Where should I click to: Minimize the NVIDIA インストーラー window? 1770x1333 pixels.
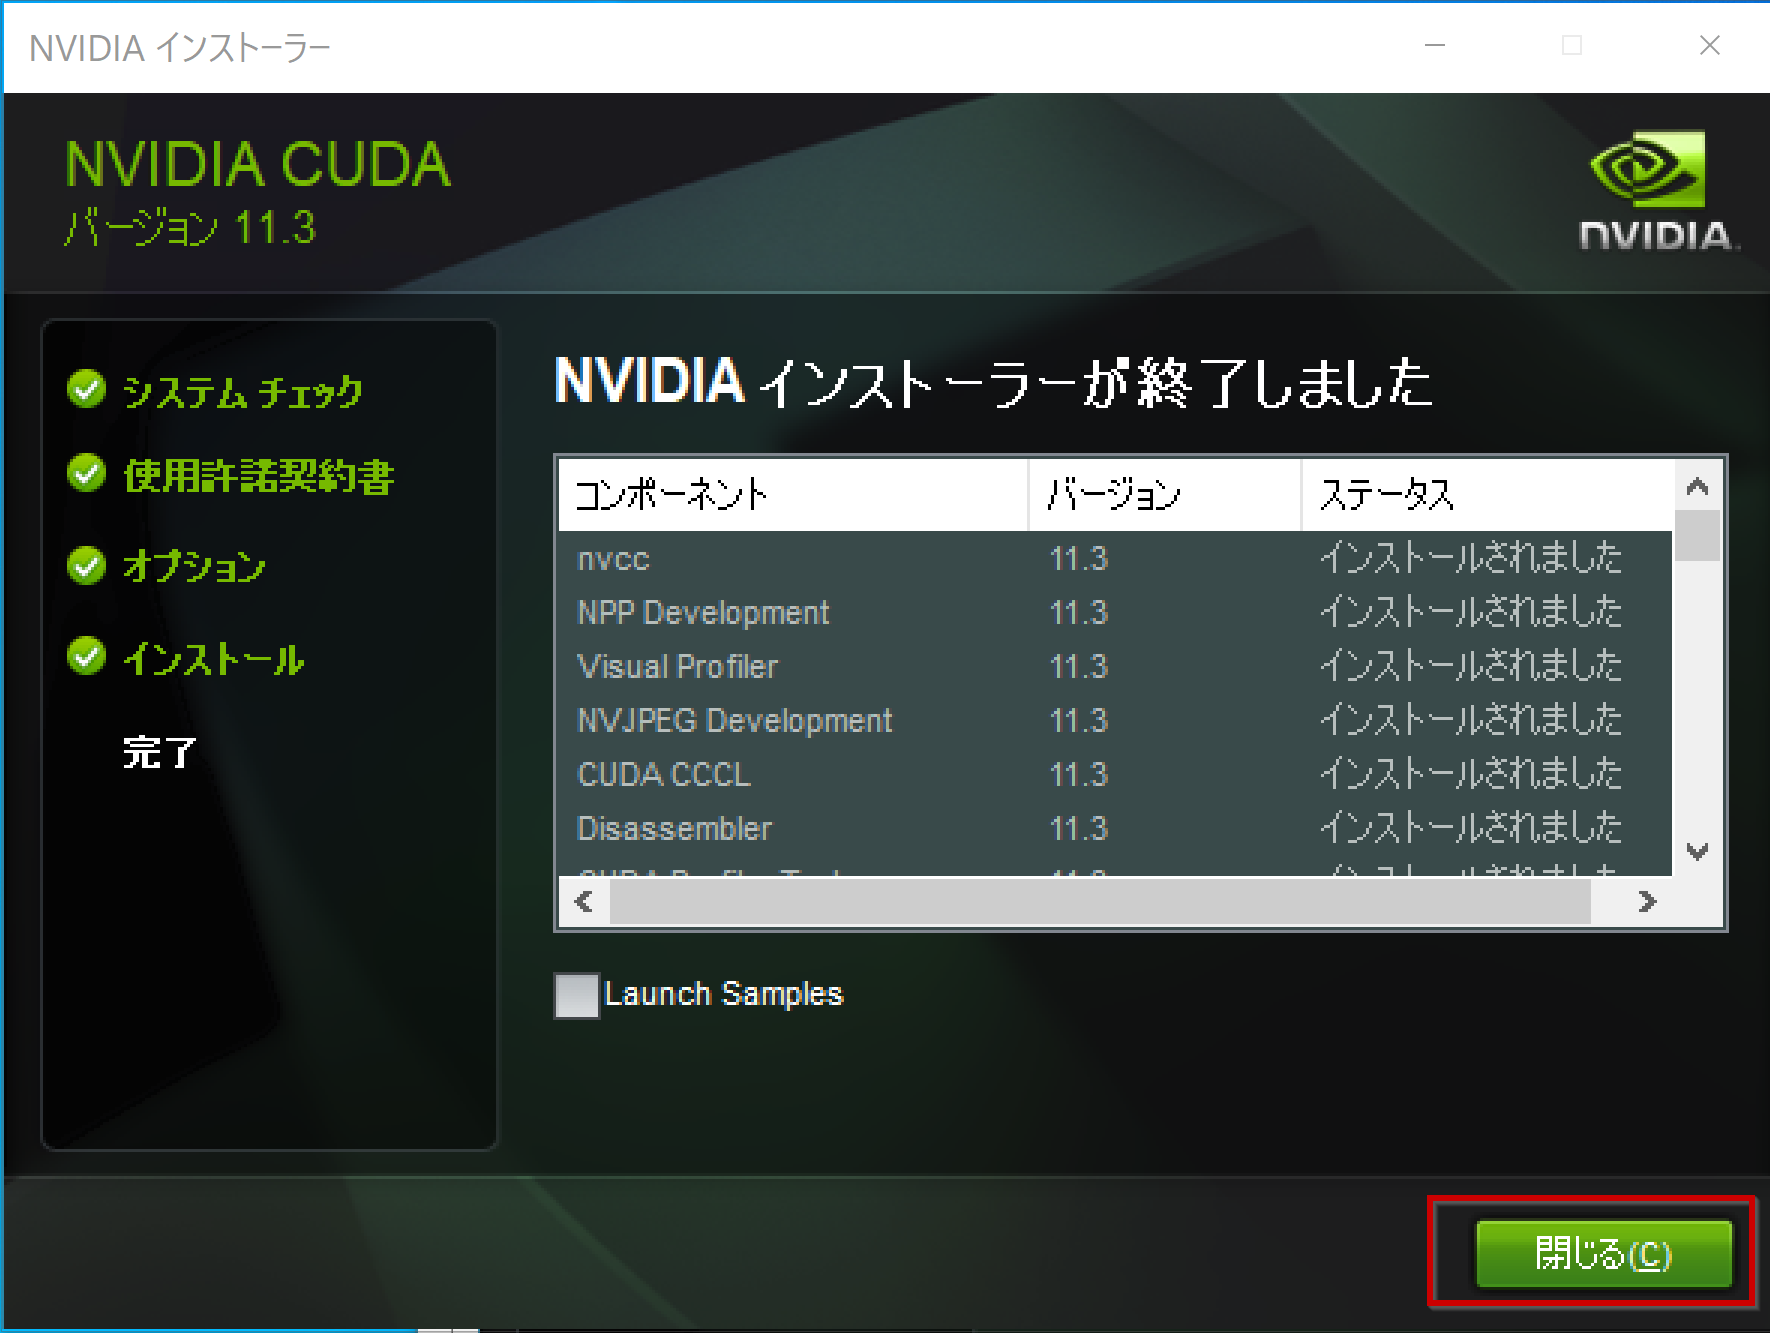(1435, 45)
